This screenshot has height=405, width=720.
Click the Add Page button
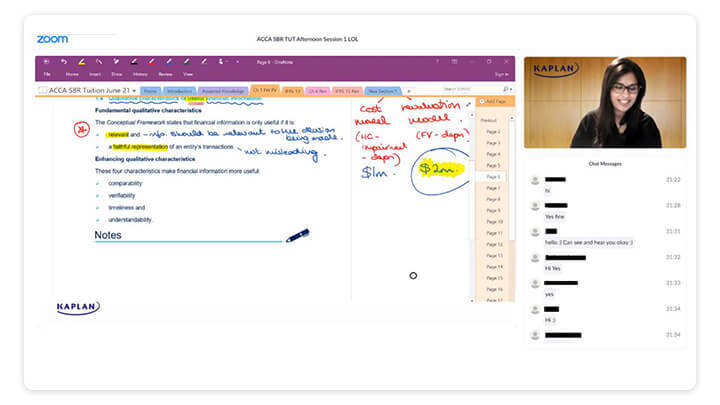(x=495, y=101)
